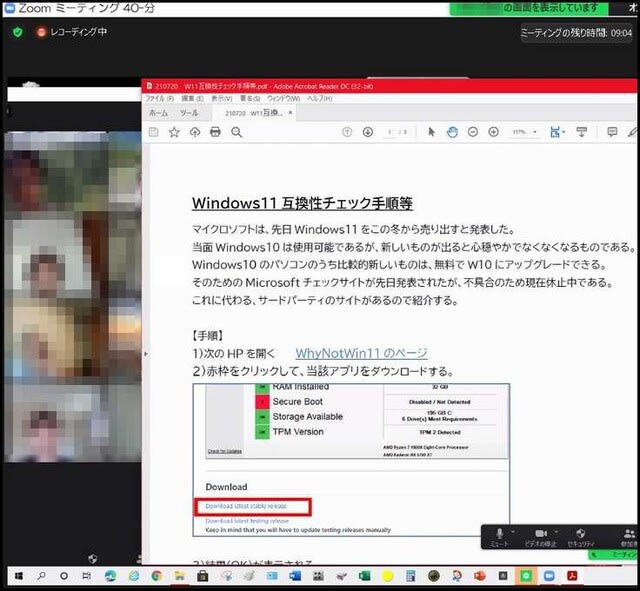Click the Zoom mute microphone button
Screen dimensions: 640x591
[x=499, y=537]
